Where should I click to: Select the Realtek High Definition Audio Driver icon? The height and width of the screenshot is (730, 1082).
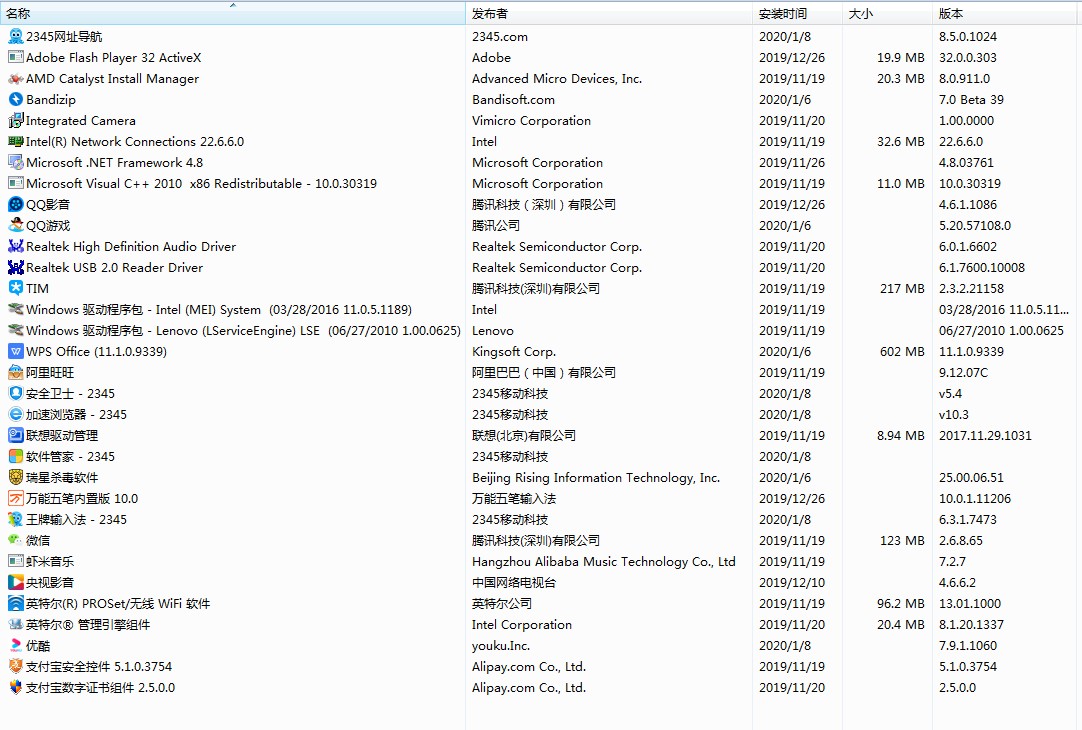click(15, 246)
